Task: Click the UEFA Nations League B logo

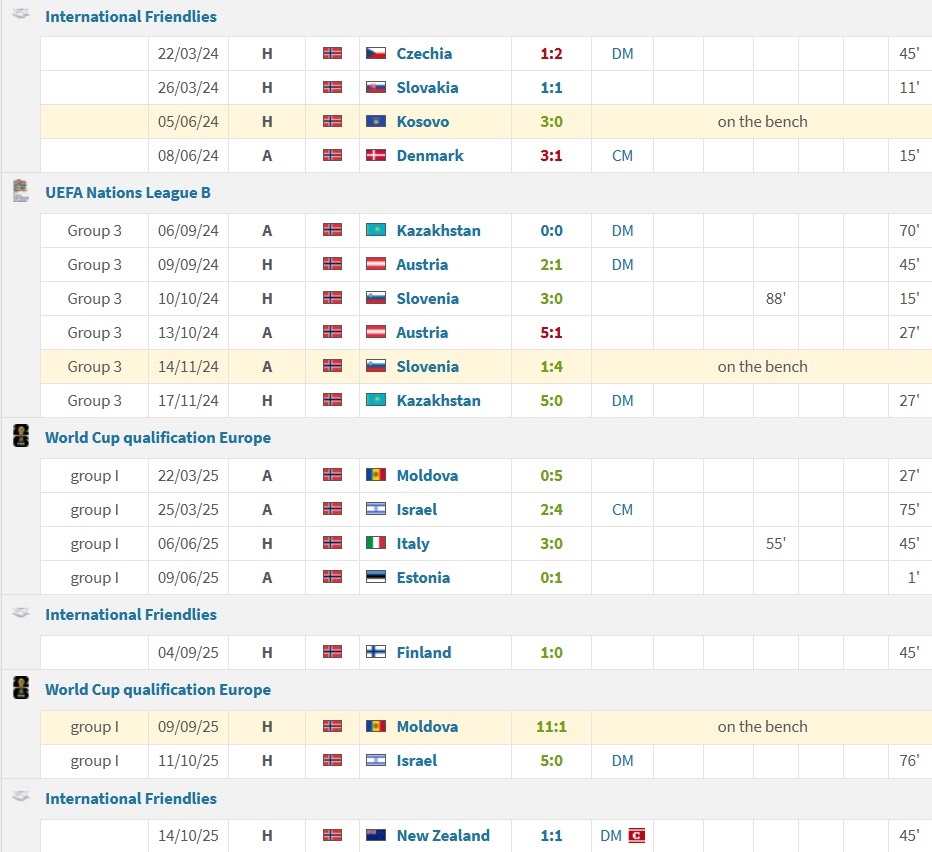Action: 21,191
